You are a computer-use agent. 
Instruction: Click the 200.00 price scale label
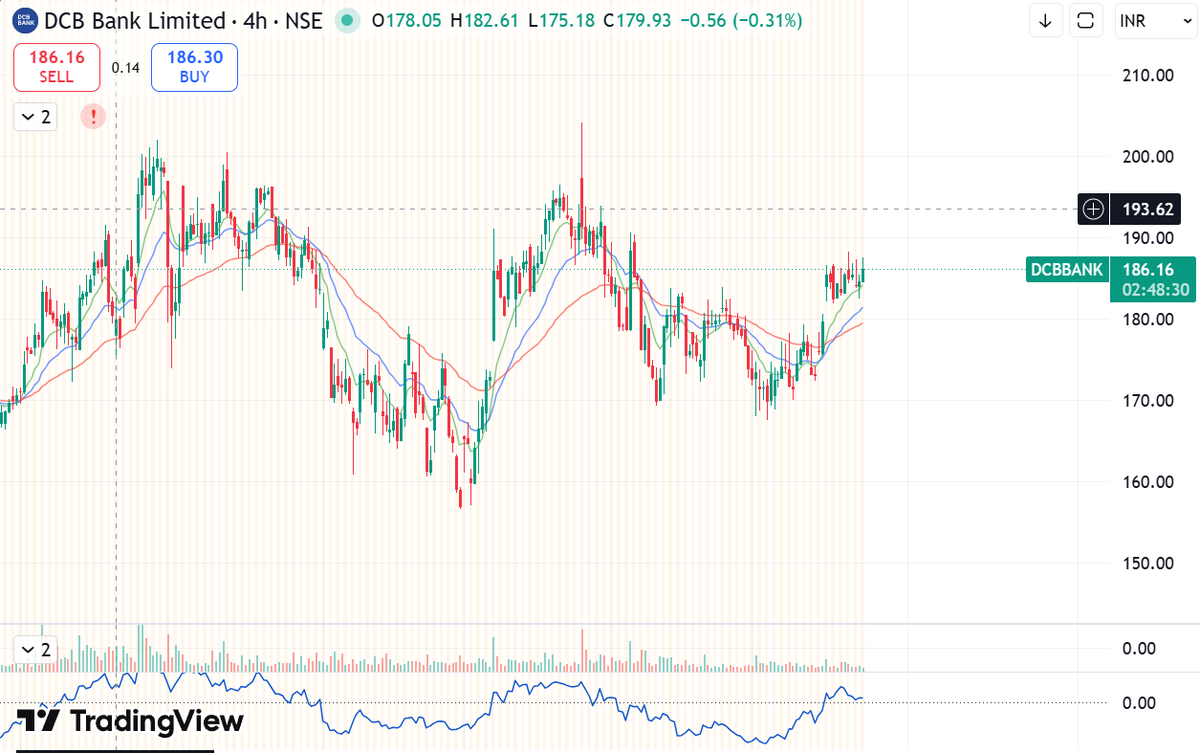1147,156
